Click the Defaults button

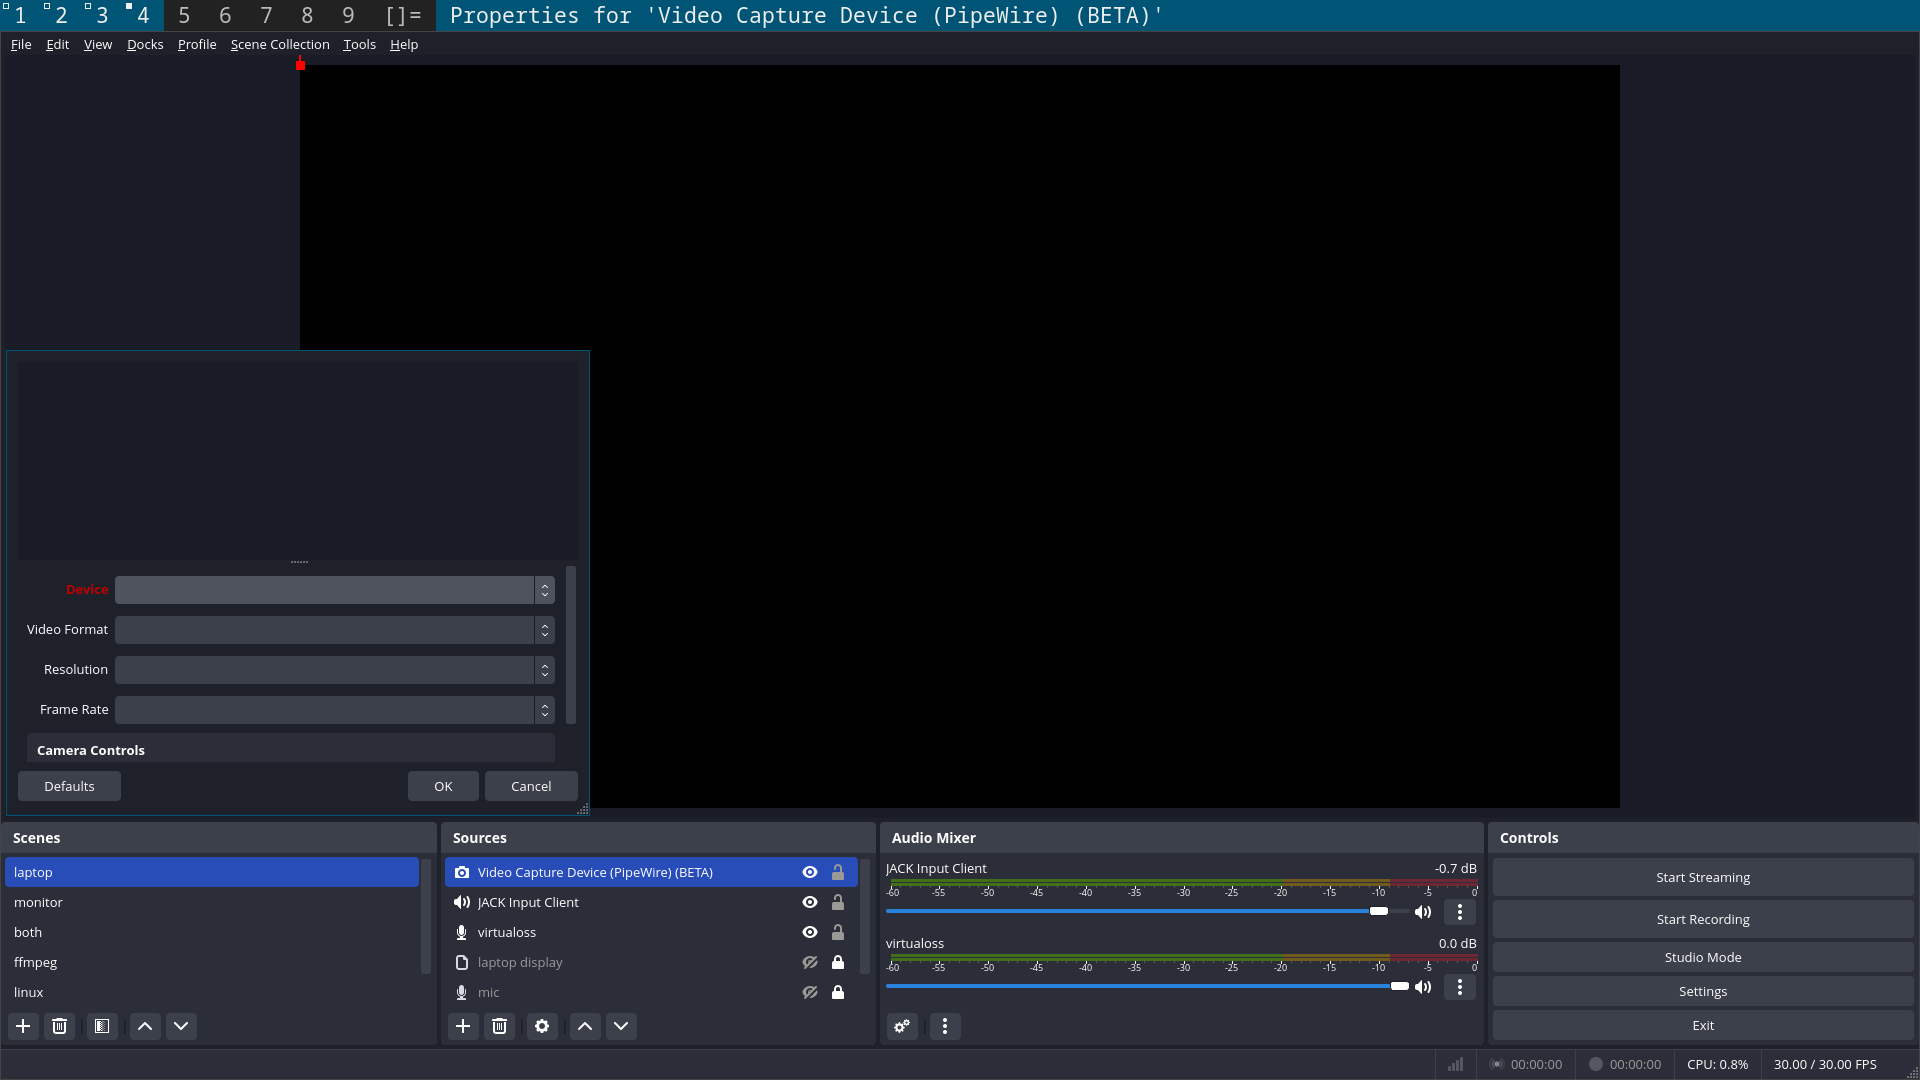[68, 786]
